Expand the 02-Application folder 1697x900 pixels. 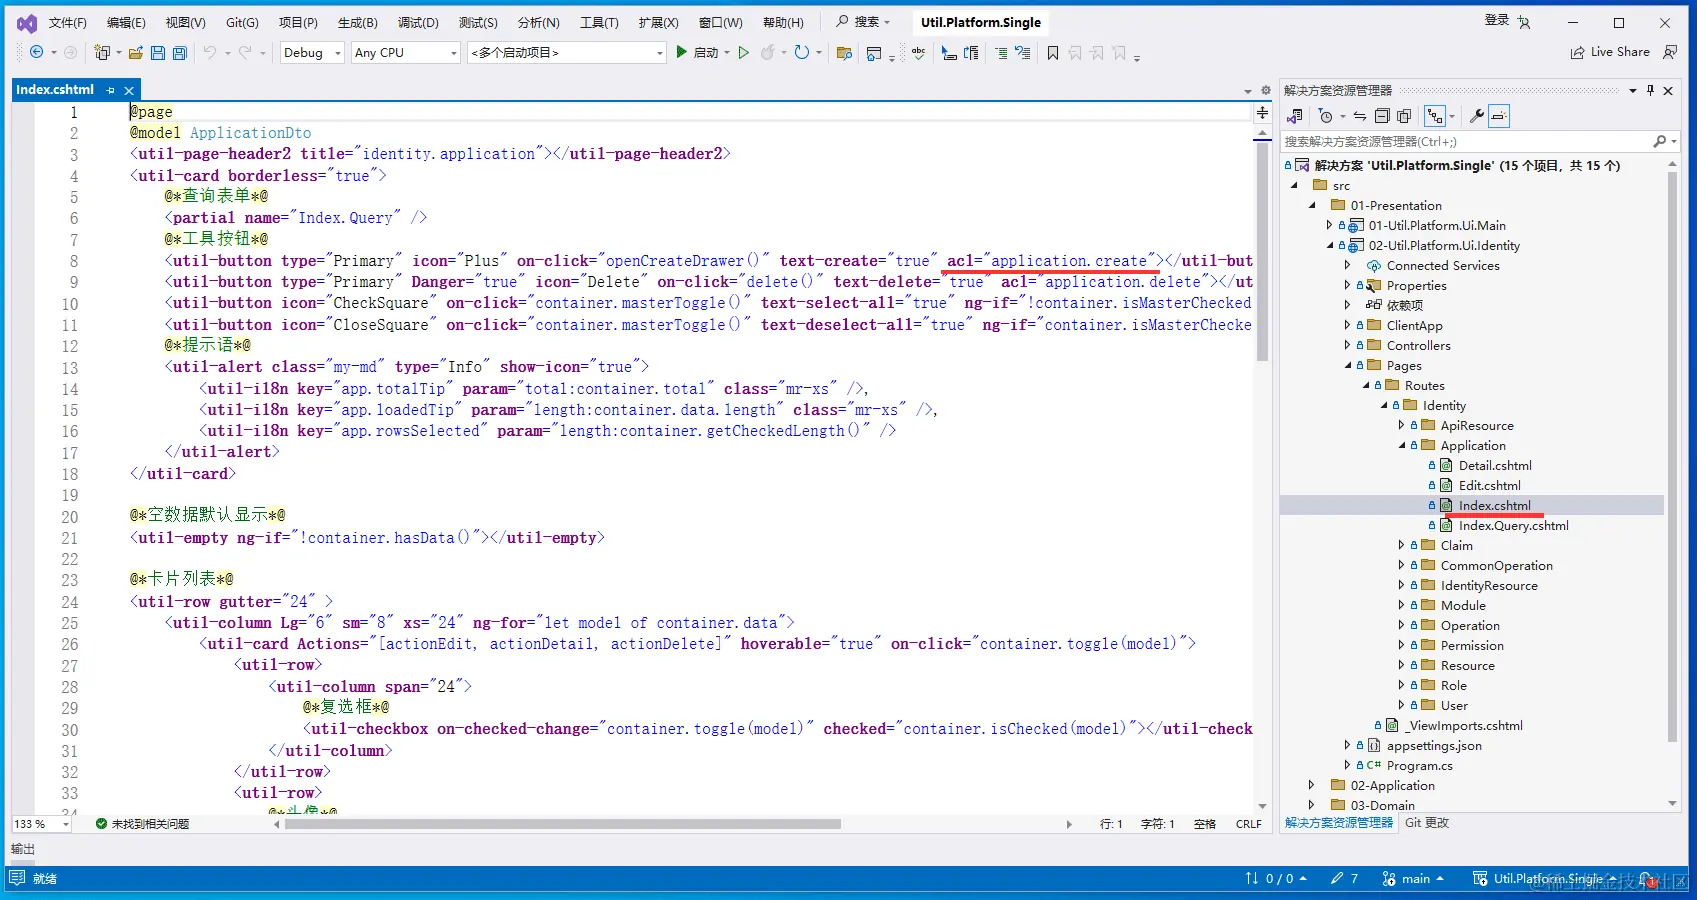(x=1311, y=785)
